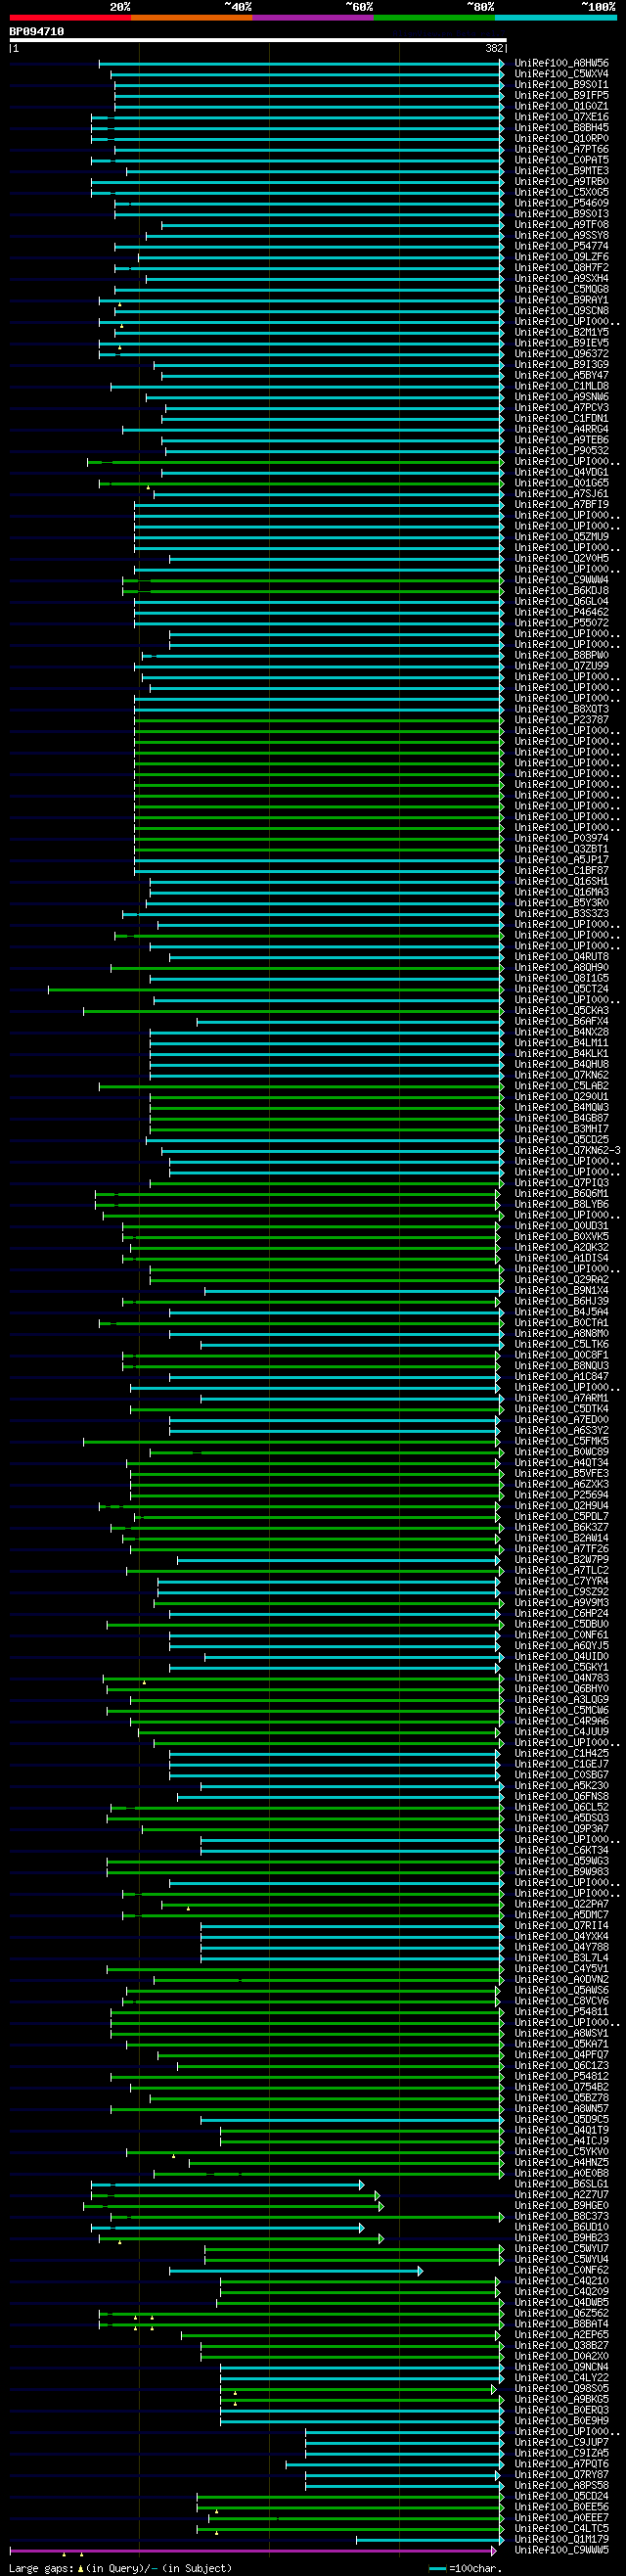Select the query name BP094710

[x=37, y=31]
